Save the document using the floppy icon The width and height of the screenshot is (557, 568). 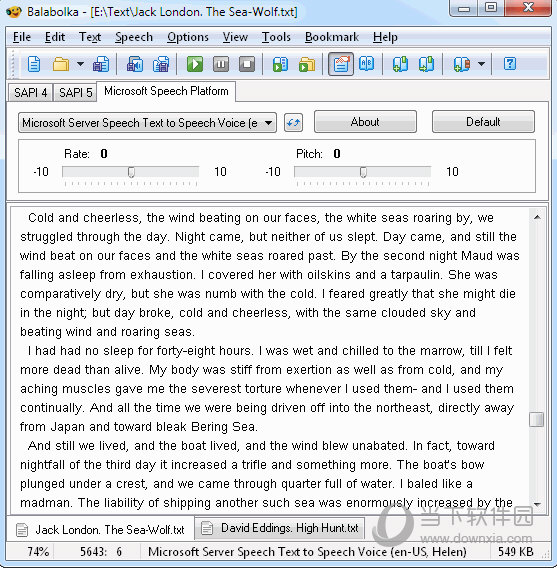click(101, 64)
